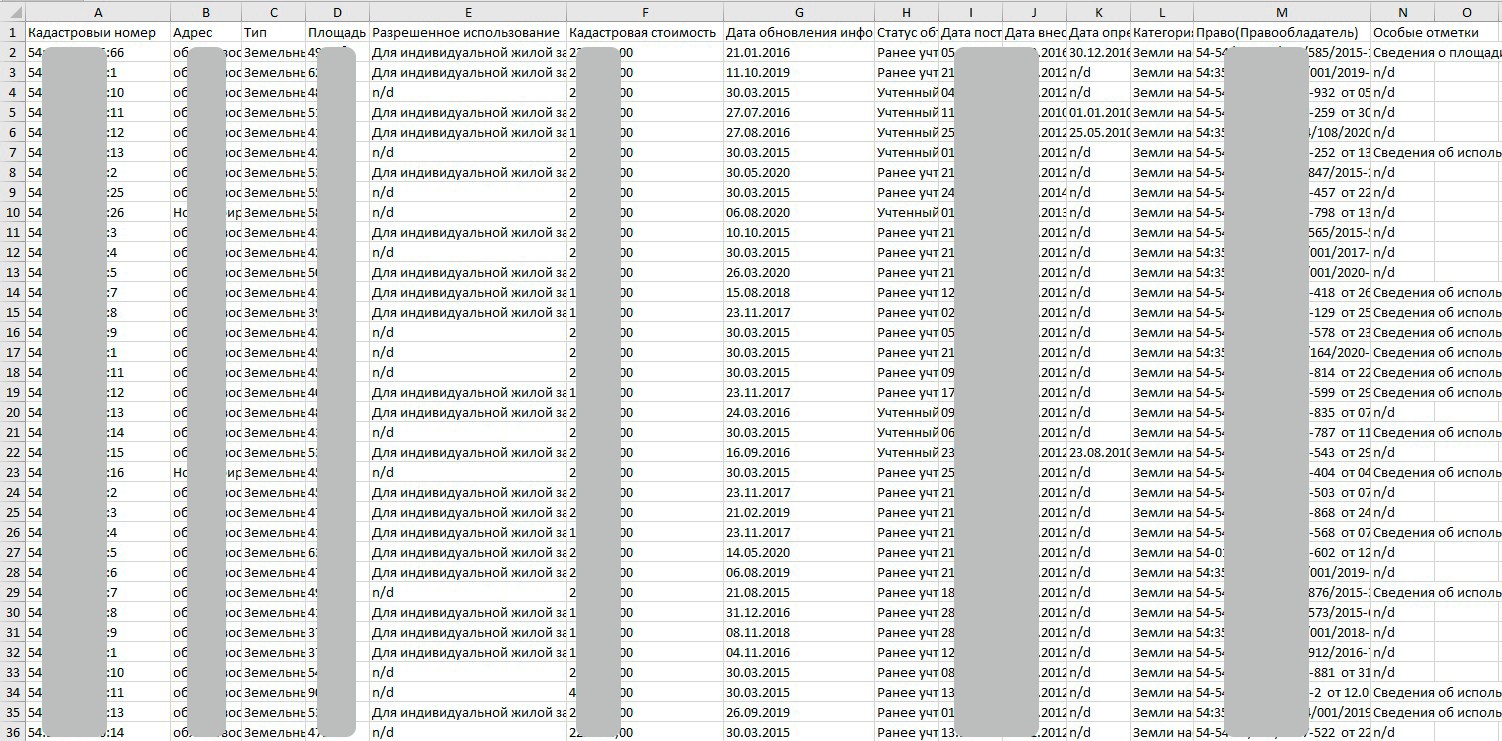1502x741 pixels.
Task: Click 'Сведения о площад' cell in row 2
Action: click(1436, 52)
